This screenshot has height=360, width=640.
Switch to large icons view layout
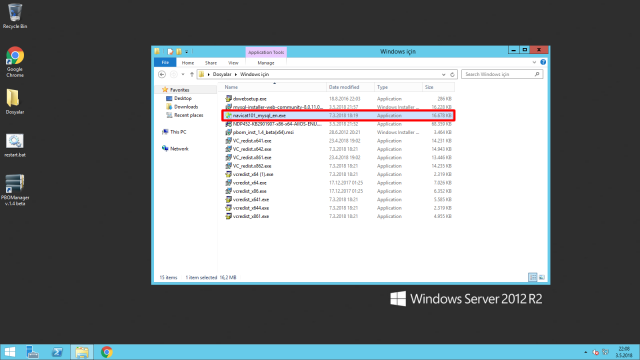click(x=542, y=278)
